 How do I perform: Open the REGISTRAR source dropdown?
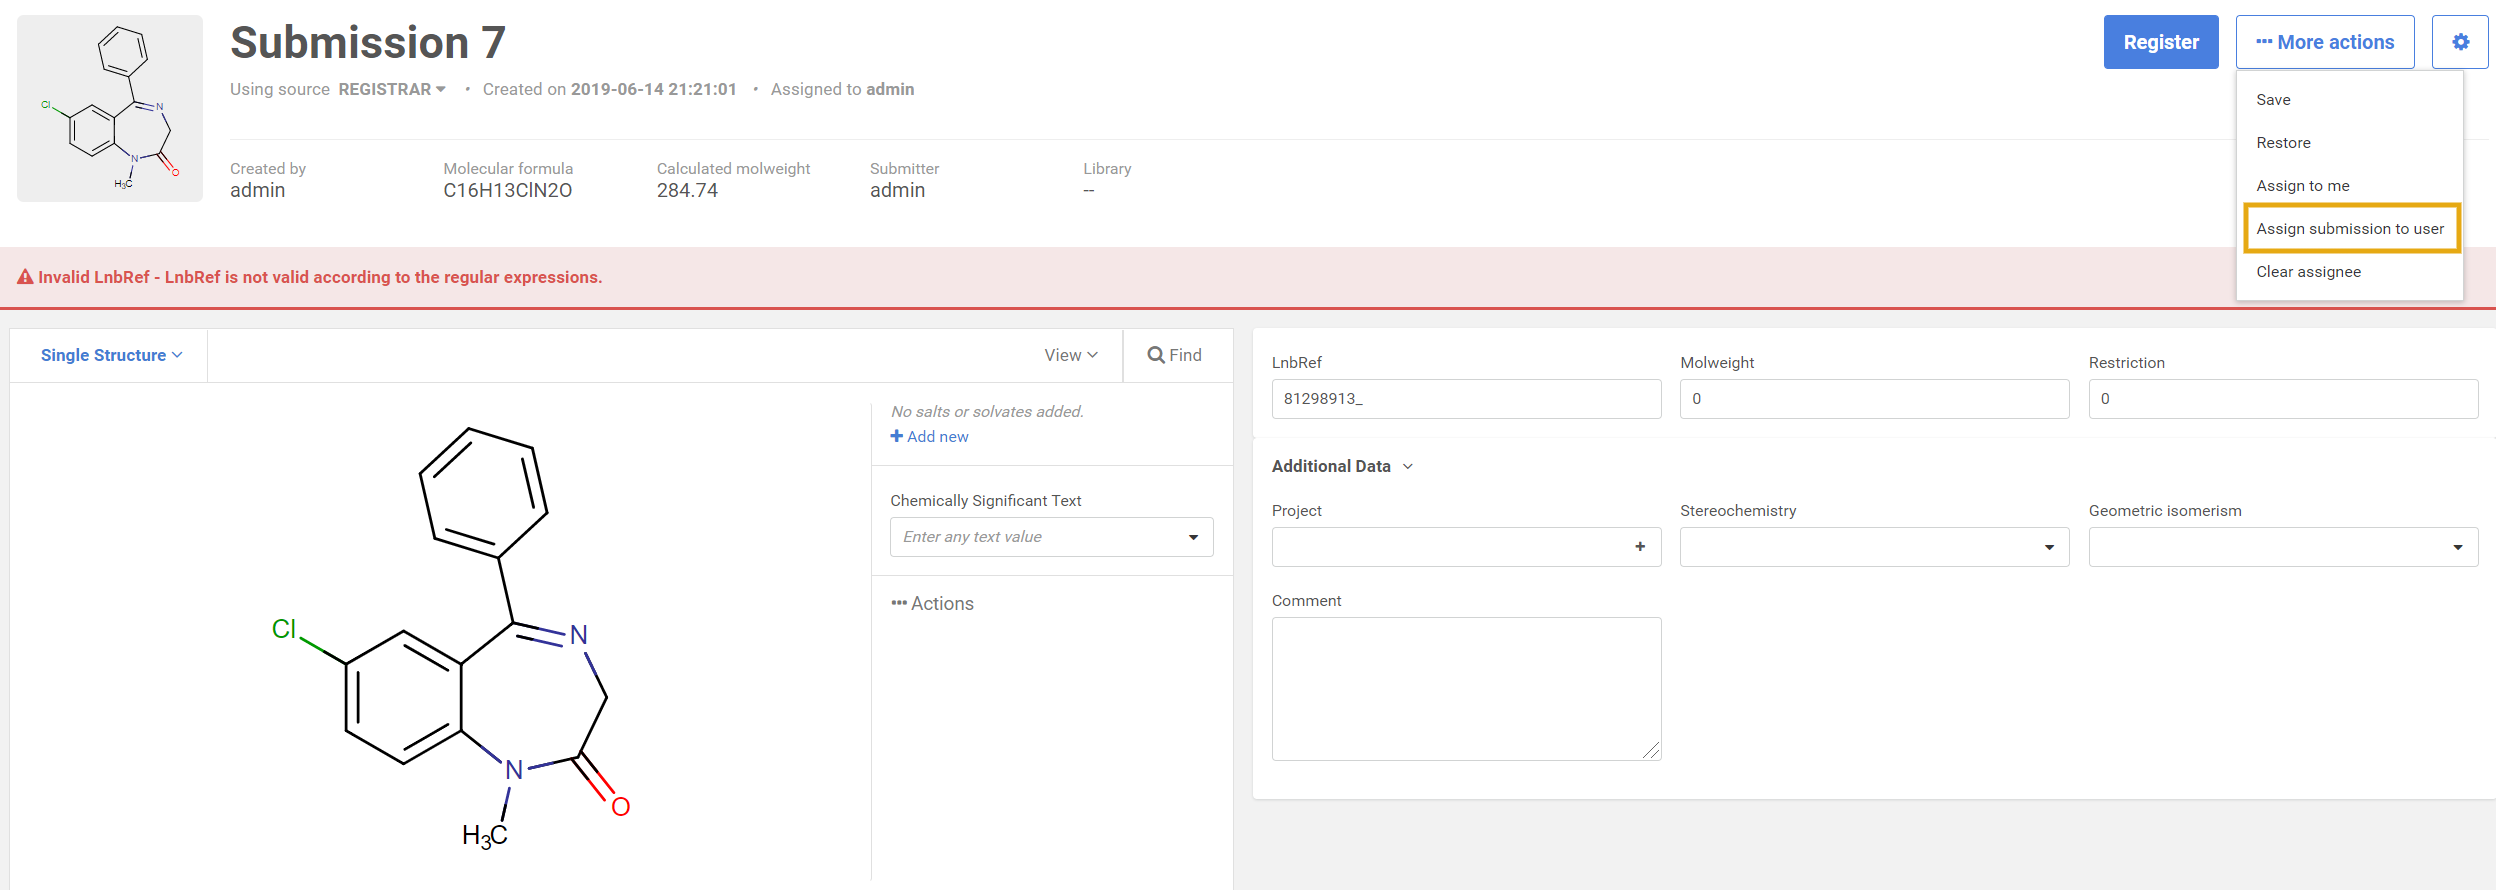392,90
